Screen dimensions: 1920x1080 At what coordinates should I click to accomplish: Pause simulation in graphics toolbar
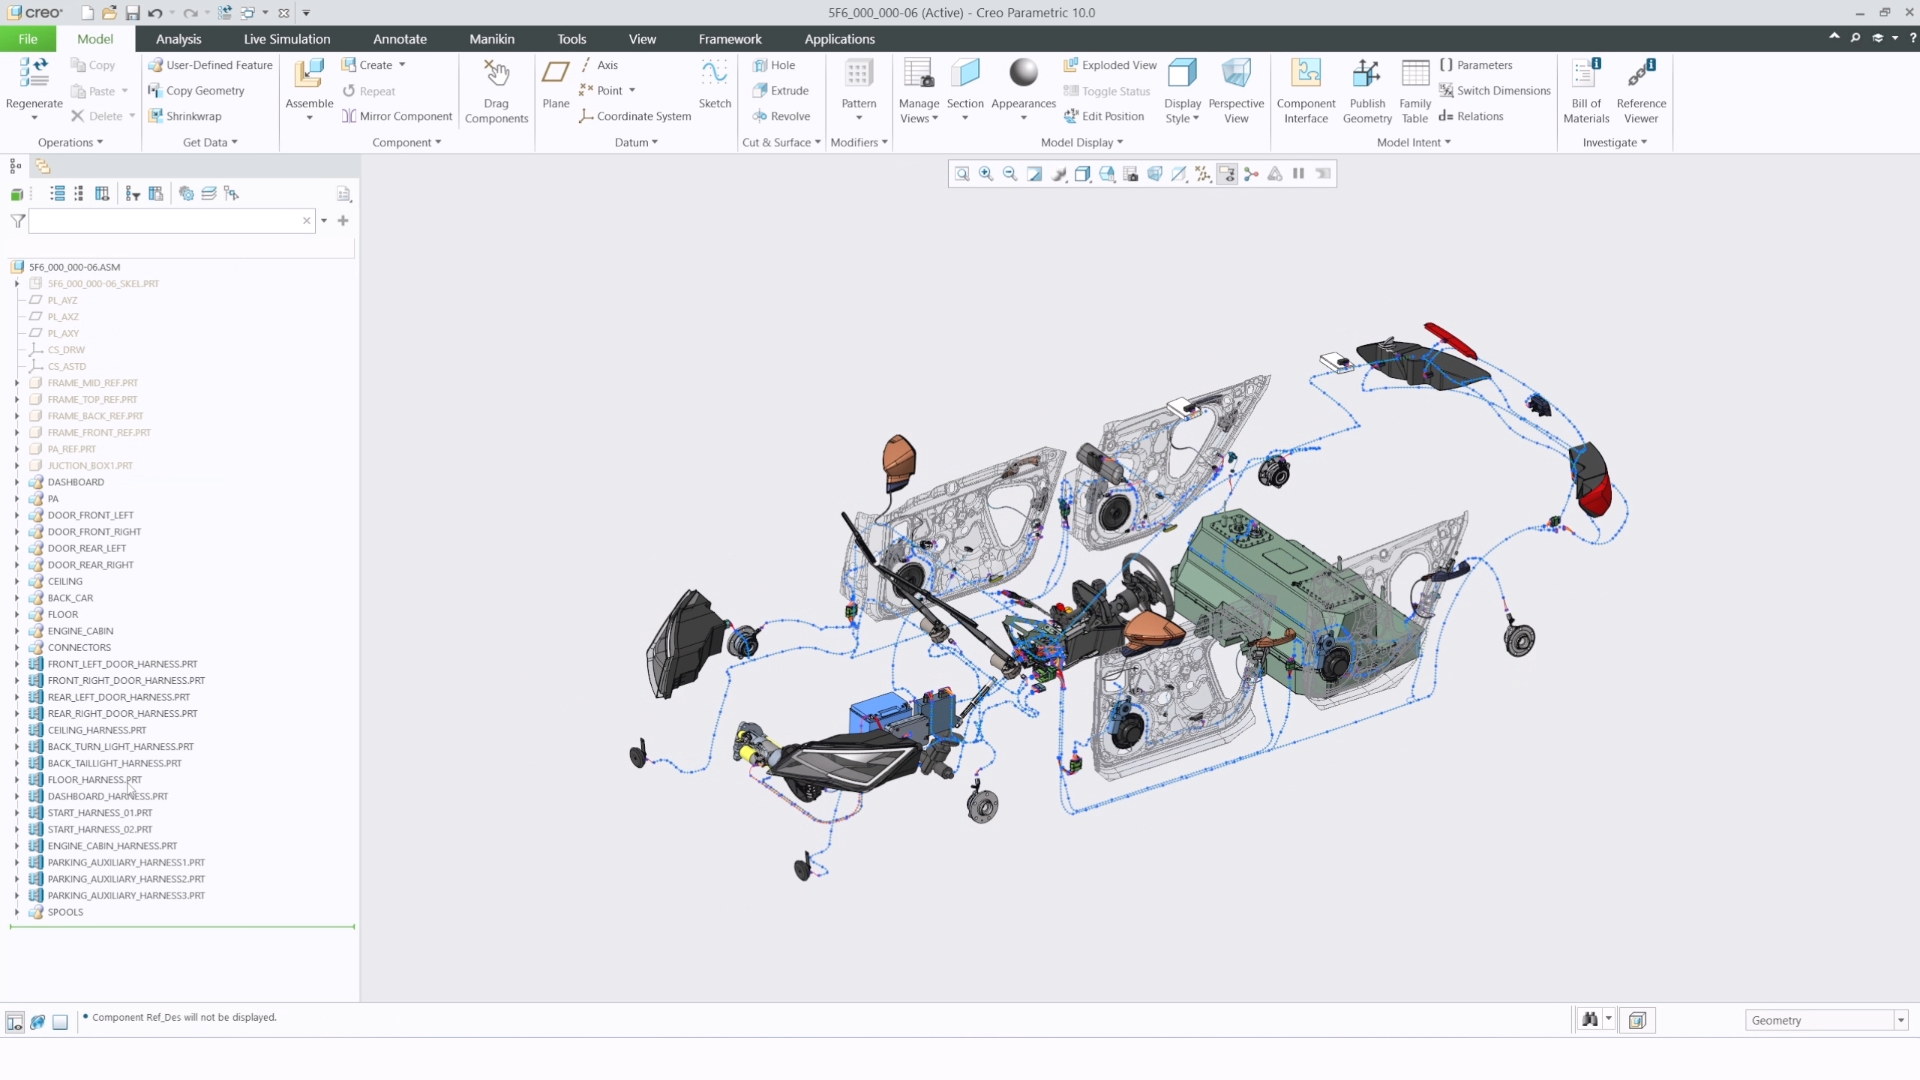click(x=1298, y=174)
